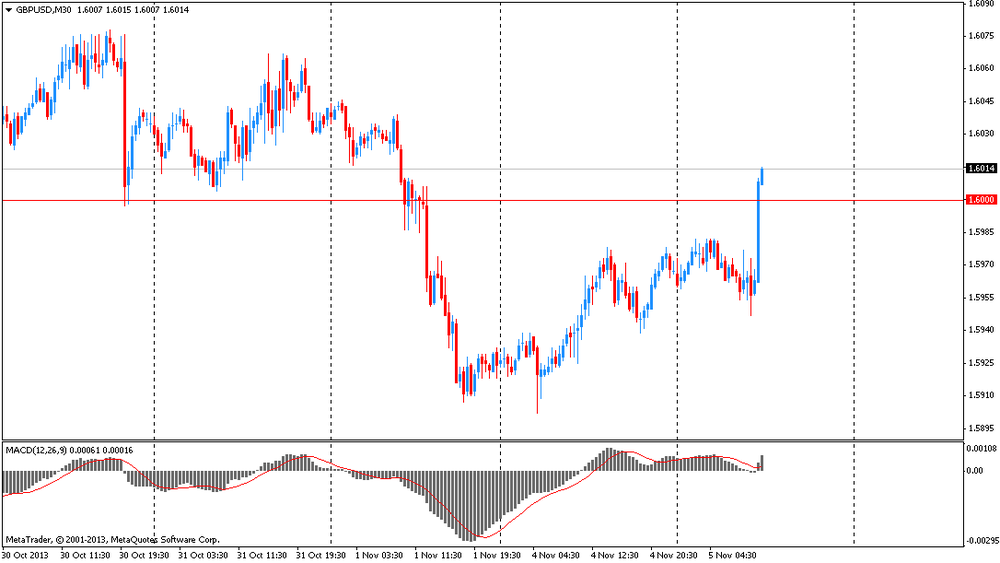
Task: Click the 4 Nov 12:30 time label
Action: pos(617,553)
